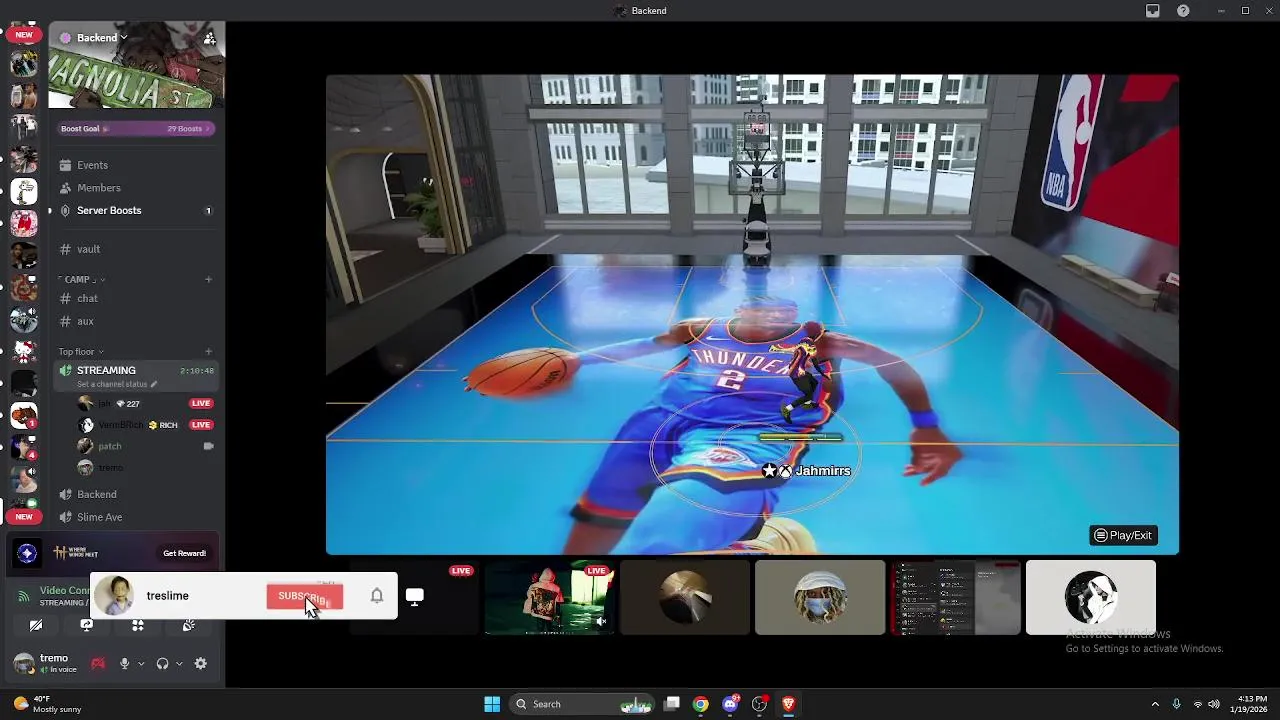
Task: Open Brave browser from taskbar
Action: (789, 704)
